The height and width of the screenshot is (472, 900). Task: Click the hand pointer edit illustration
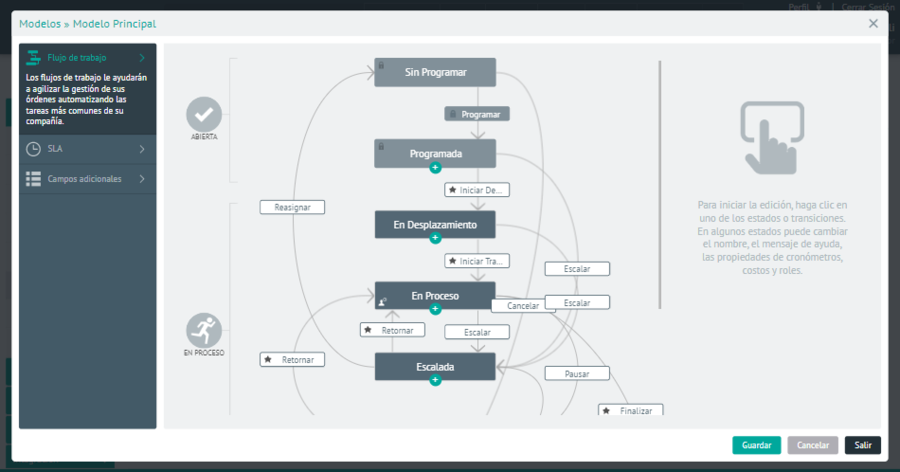point(772,138)
